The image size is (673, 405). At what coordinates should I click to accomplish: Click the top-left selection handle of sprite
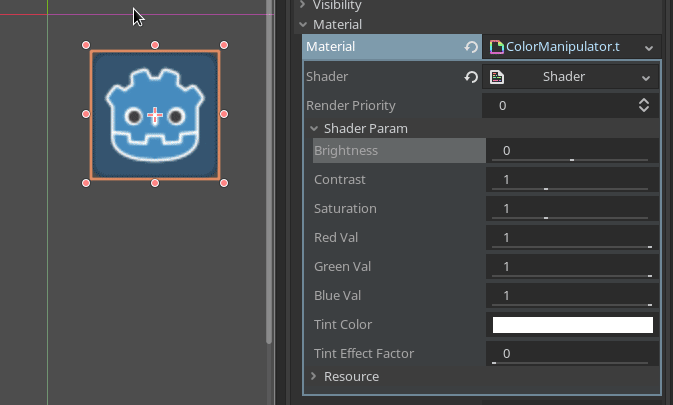tap(86, 45)
